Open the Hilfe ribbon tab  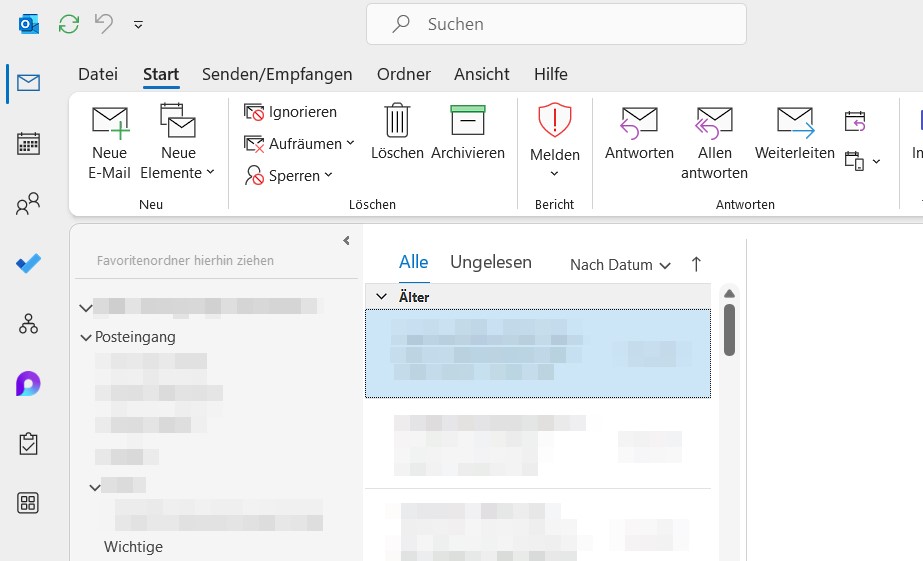[551, 74]
